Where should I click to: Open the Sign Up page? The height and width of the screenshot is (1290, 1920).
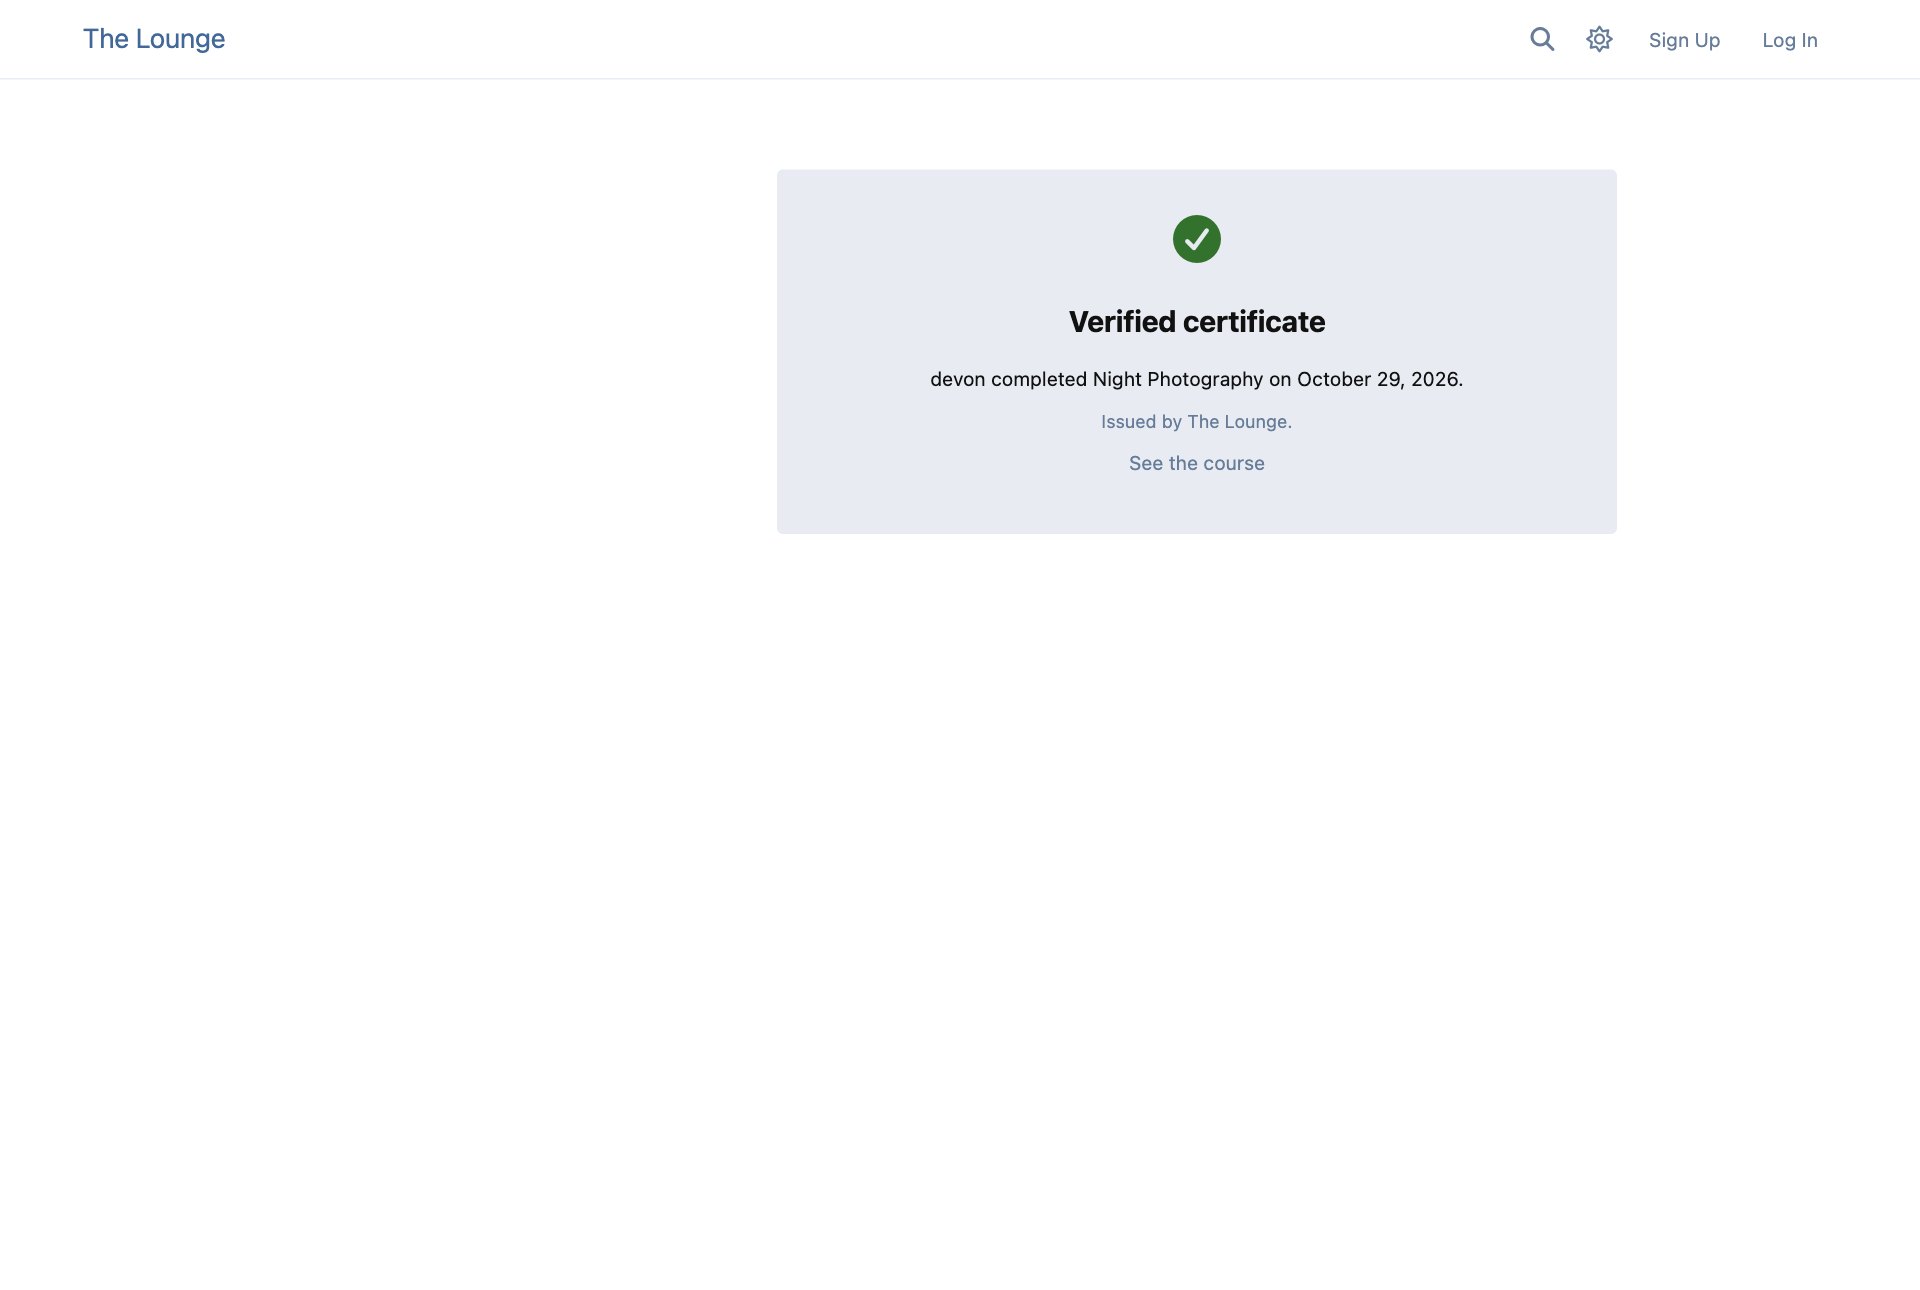tap(1684, 40)
